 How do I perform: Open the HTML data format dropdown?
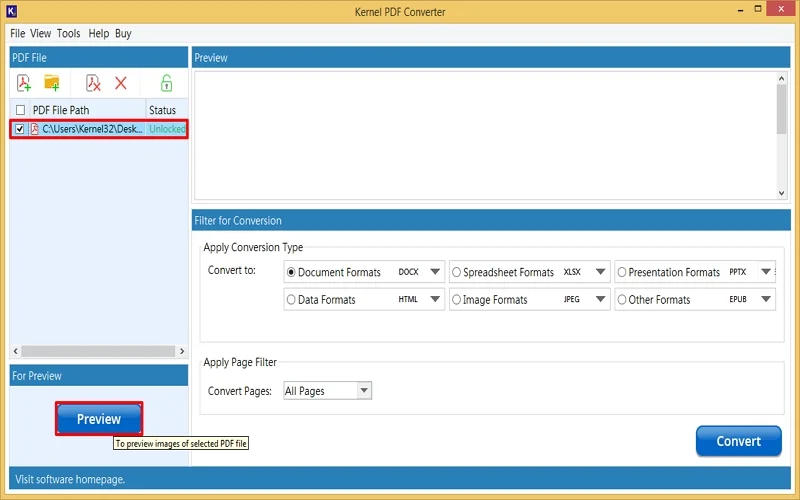point(435,299)
